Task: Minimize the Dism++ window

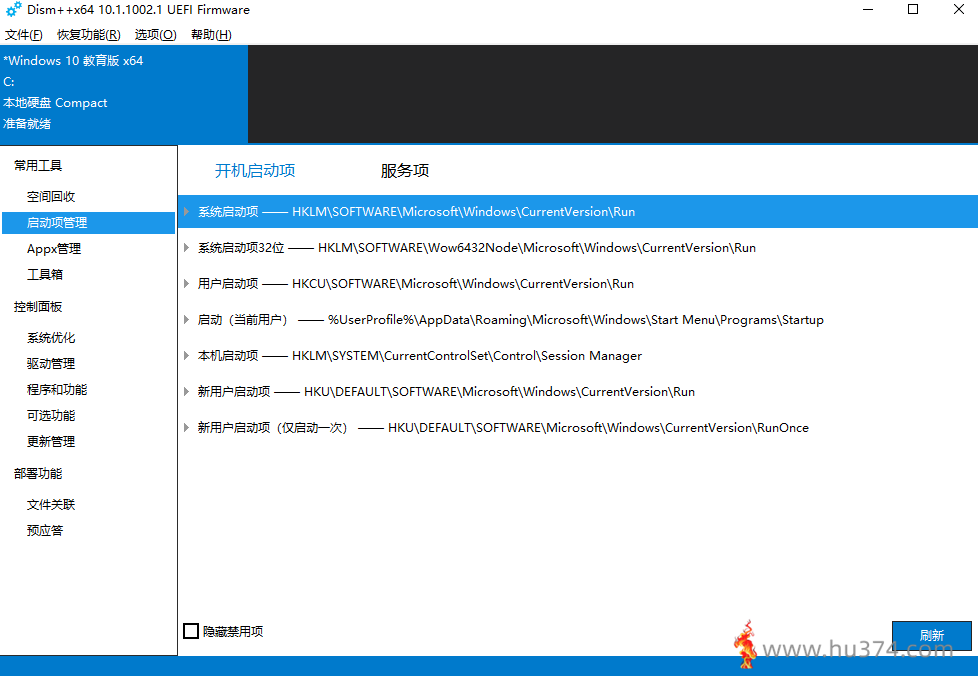Action: [868, 9]
